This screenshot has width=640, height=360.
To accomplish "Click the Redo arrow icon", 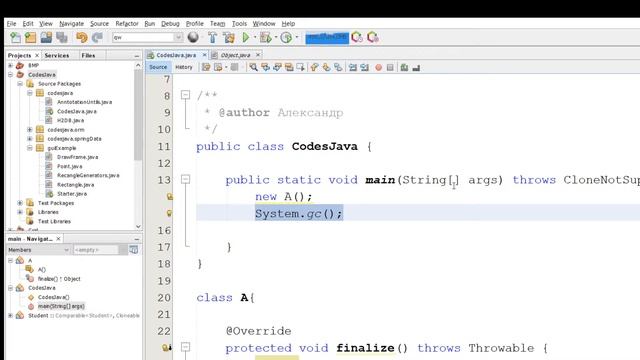I will point(97,38).
